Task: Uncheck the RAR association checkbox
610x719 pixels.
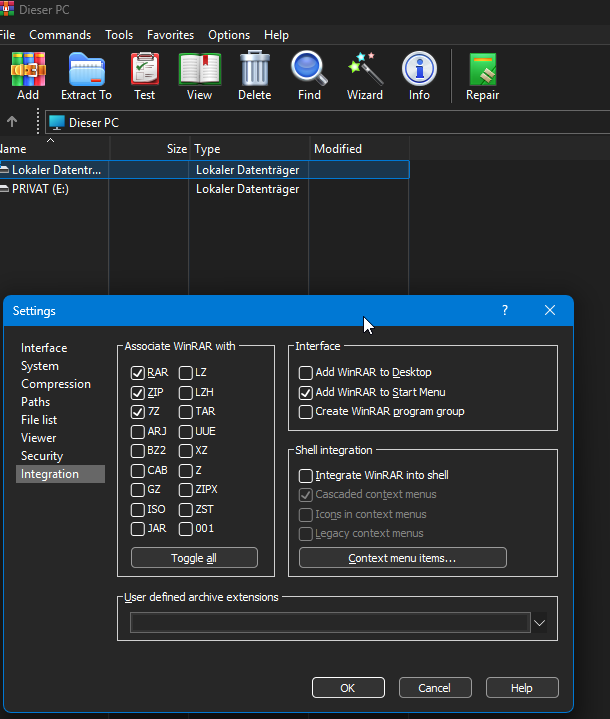Action: 138,373
